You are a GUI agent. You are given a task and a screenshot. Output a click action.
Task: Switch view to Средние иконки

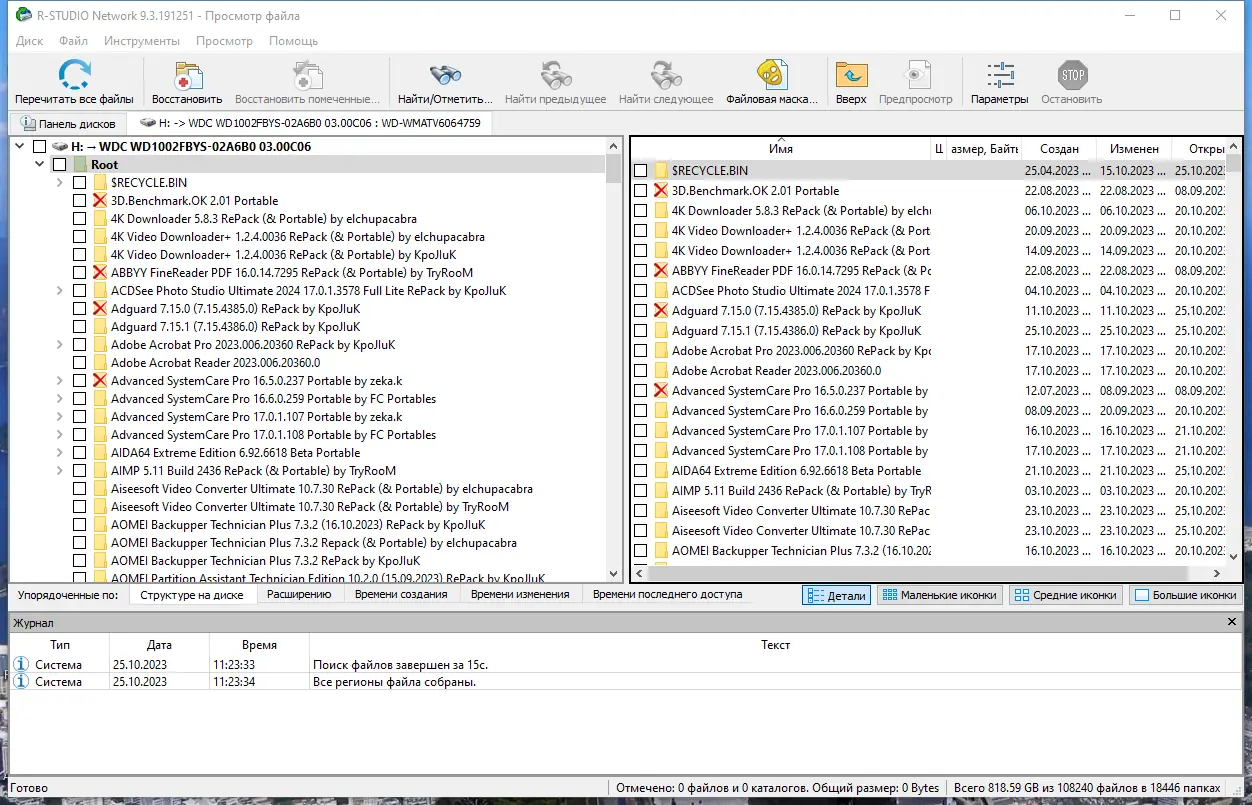click(1064, 595)
